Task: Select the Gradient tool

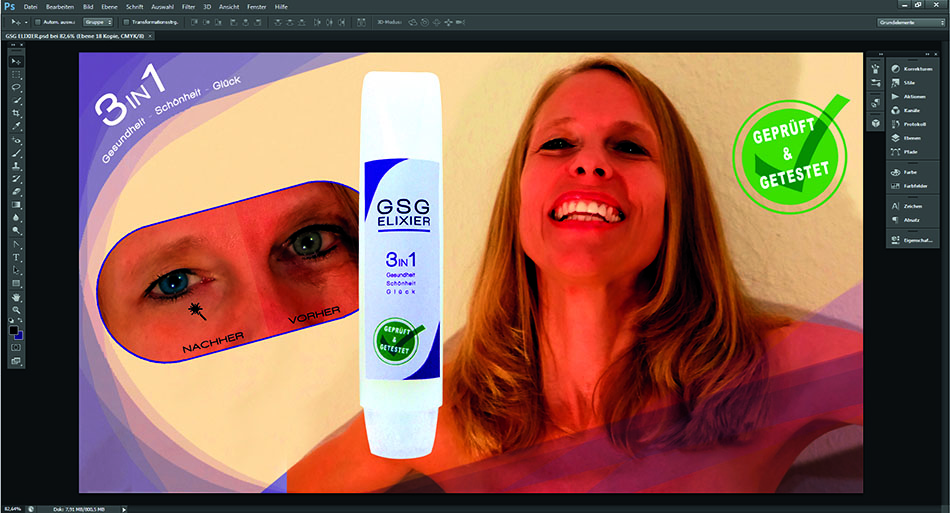Action: pos(16,205)
